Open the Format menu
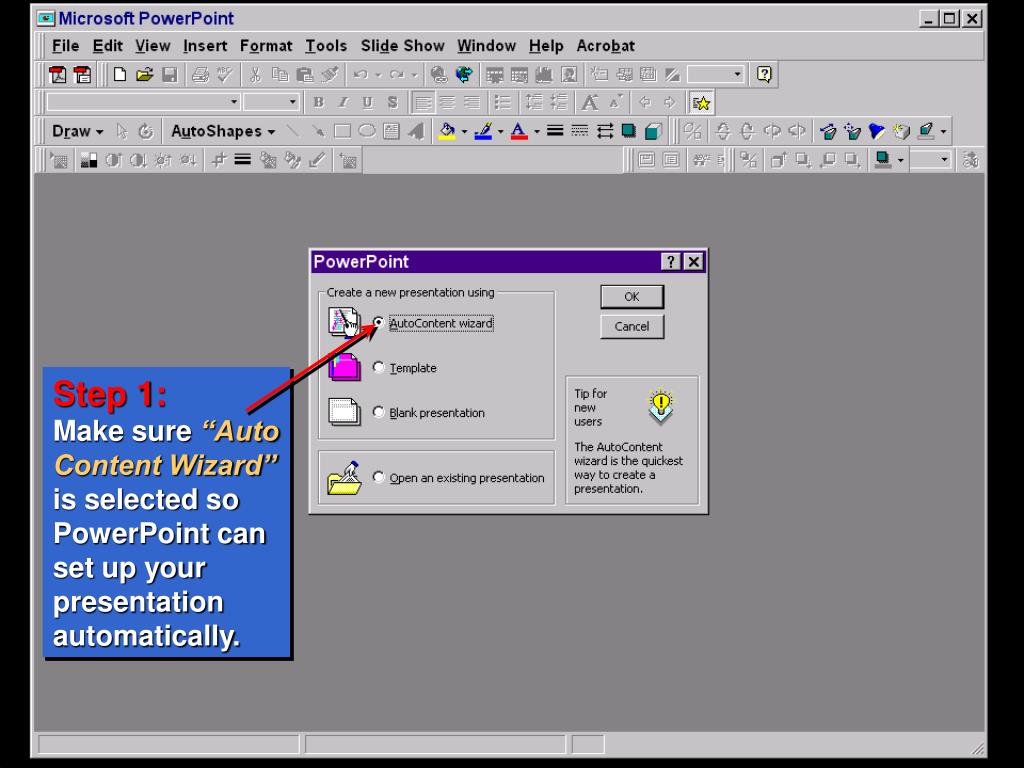The height and width of the screenshot is (768, 1024). point(266,46)
